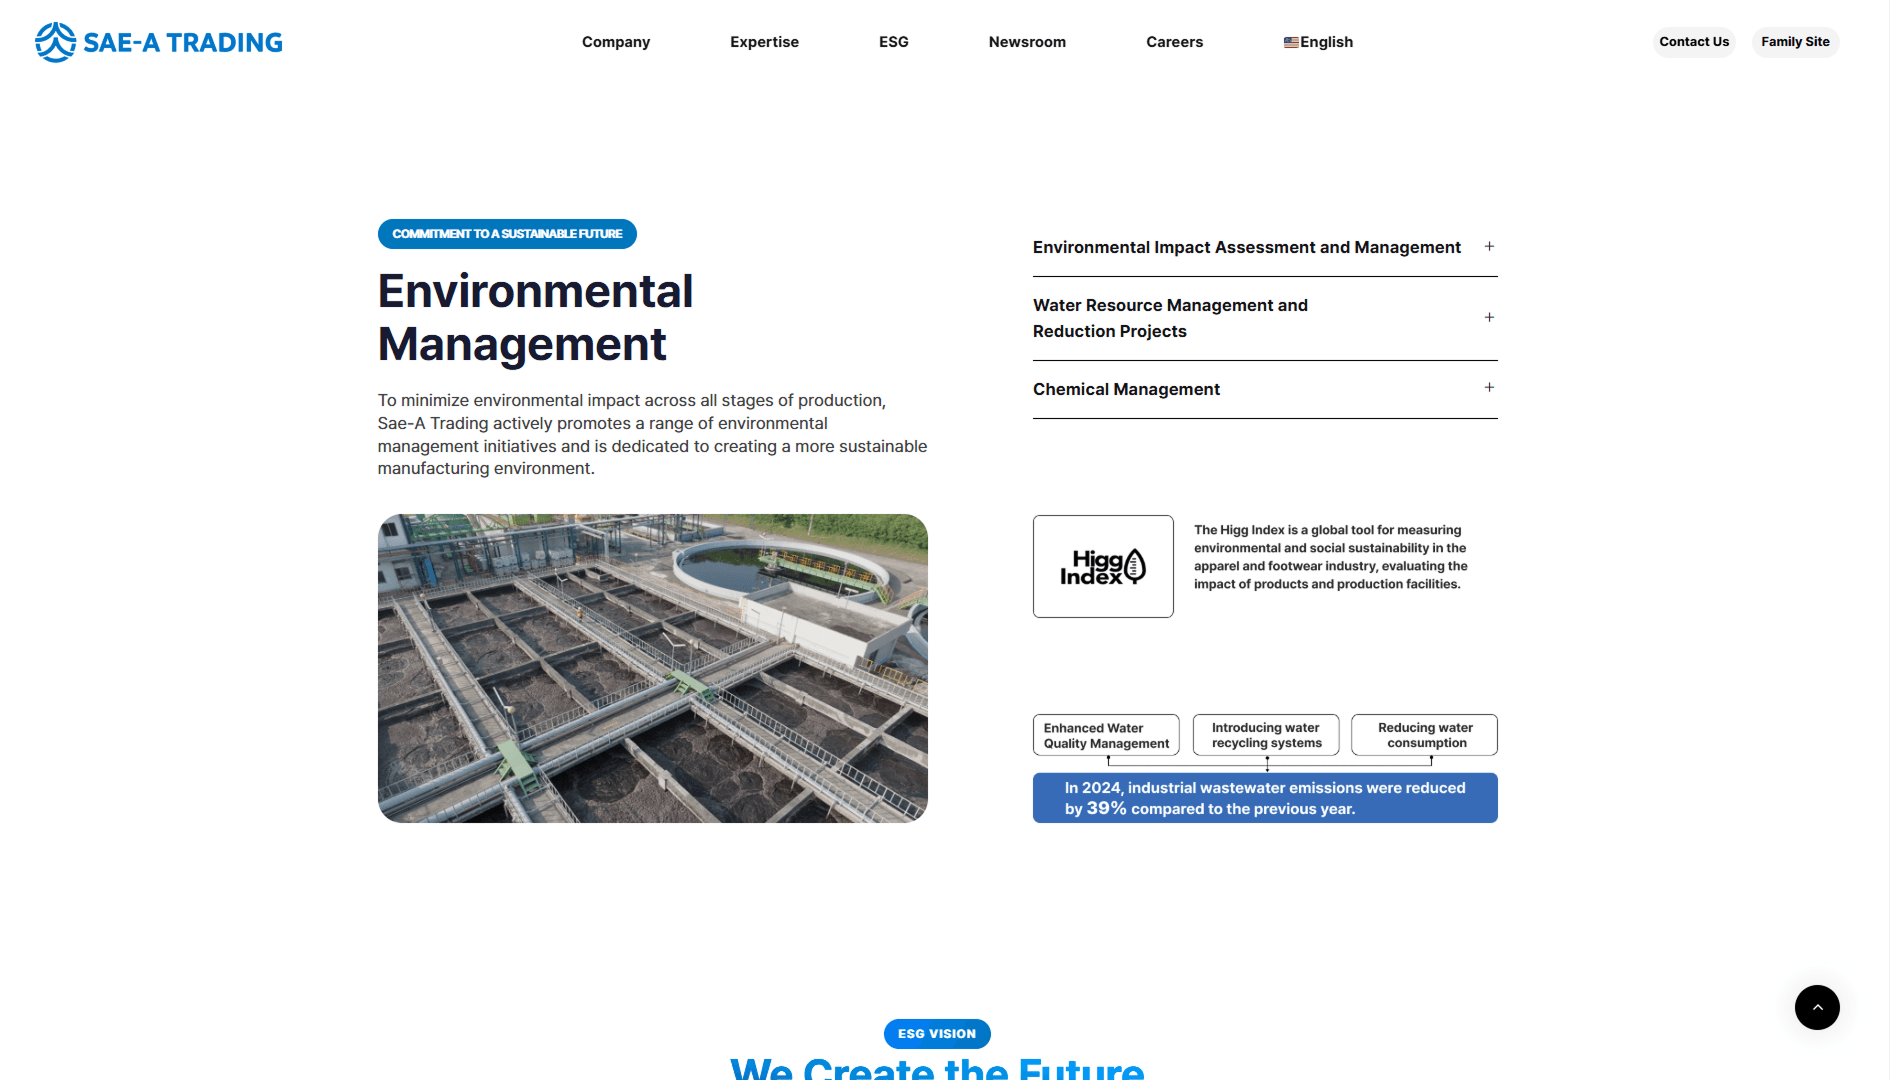Open the Company menu

tap(616, 42)
